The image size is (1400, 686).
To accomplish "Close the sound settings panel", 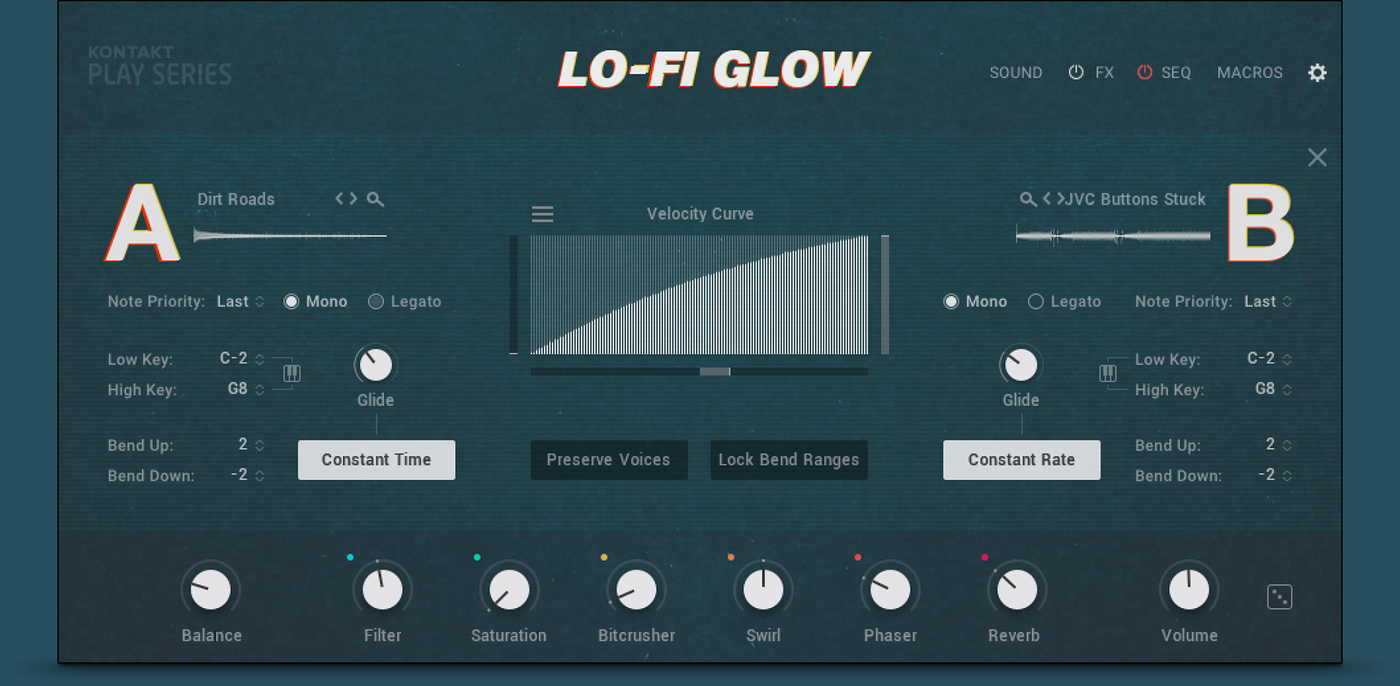I will tap(1317, 157).
